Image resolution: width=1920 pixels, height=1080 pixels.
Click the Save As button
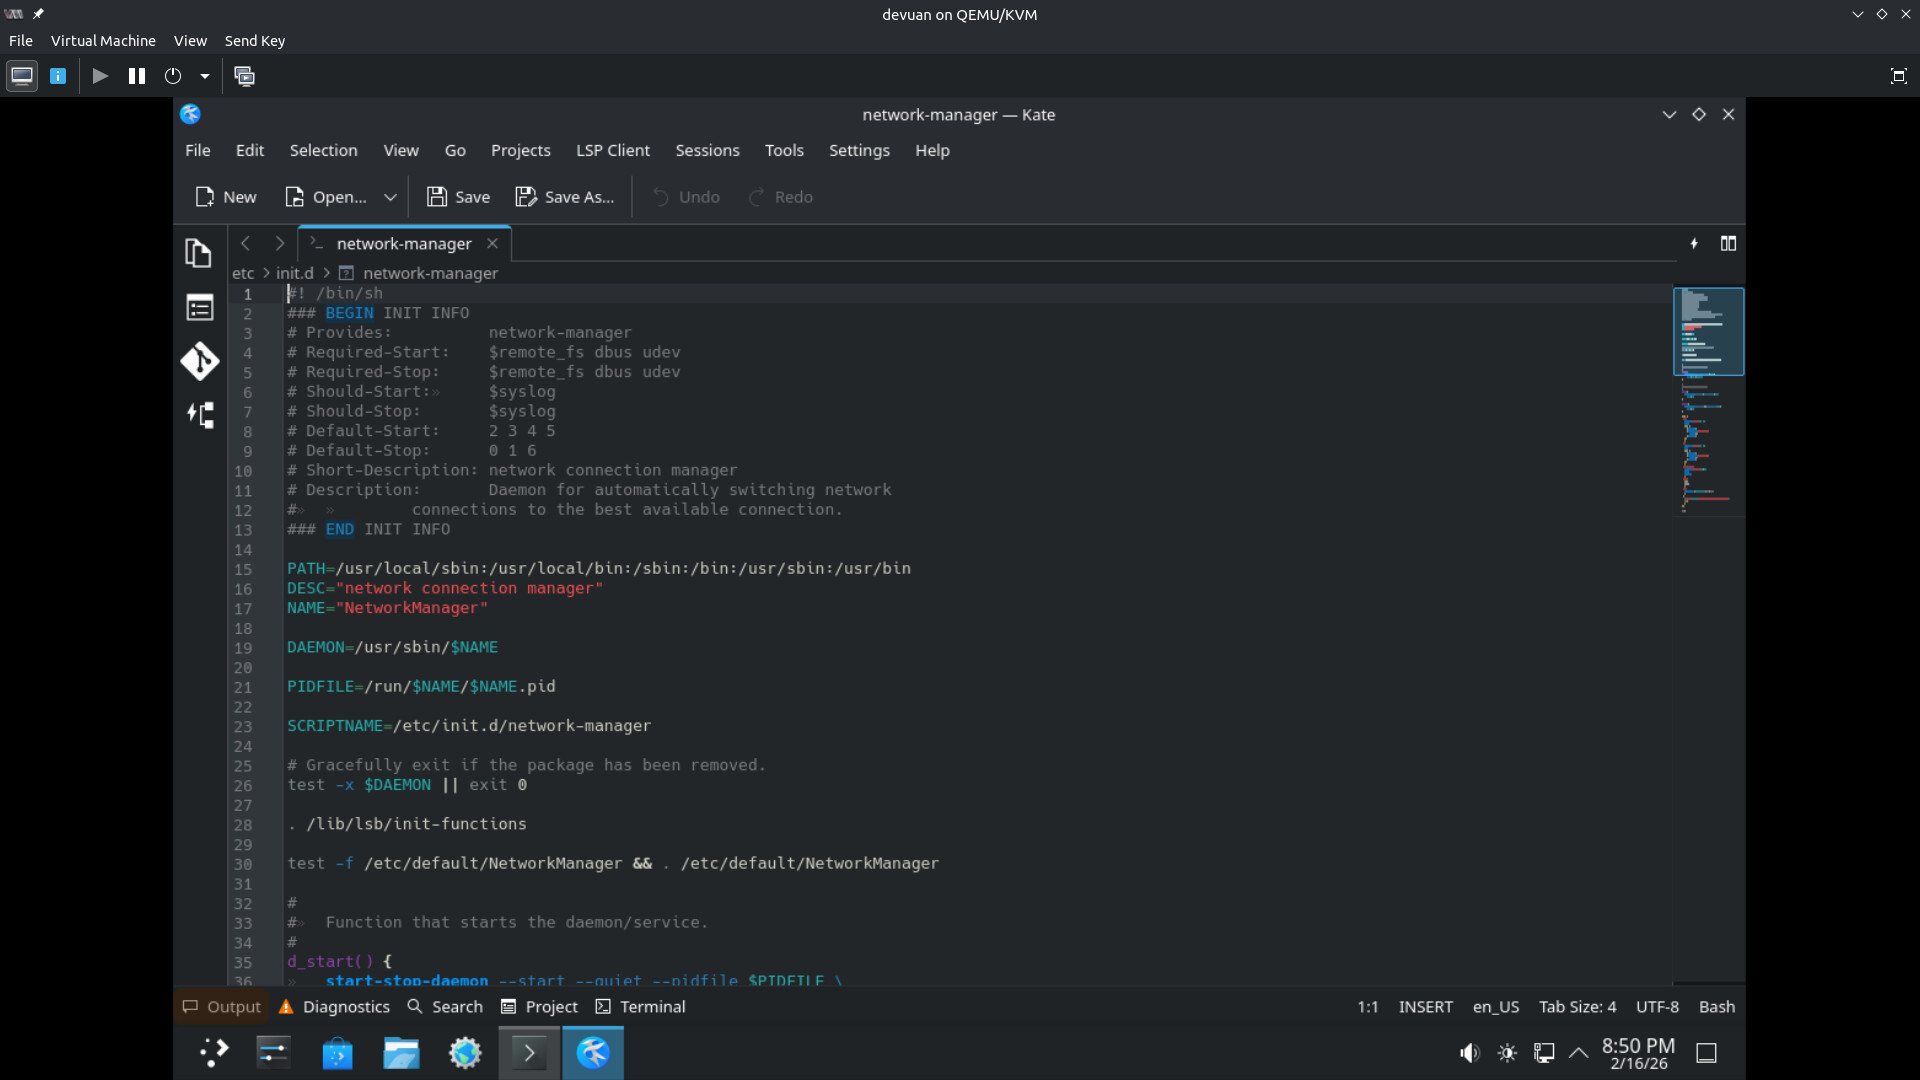pos(565,197)
